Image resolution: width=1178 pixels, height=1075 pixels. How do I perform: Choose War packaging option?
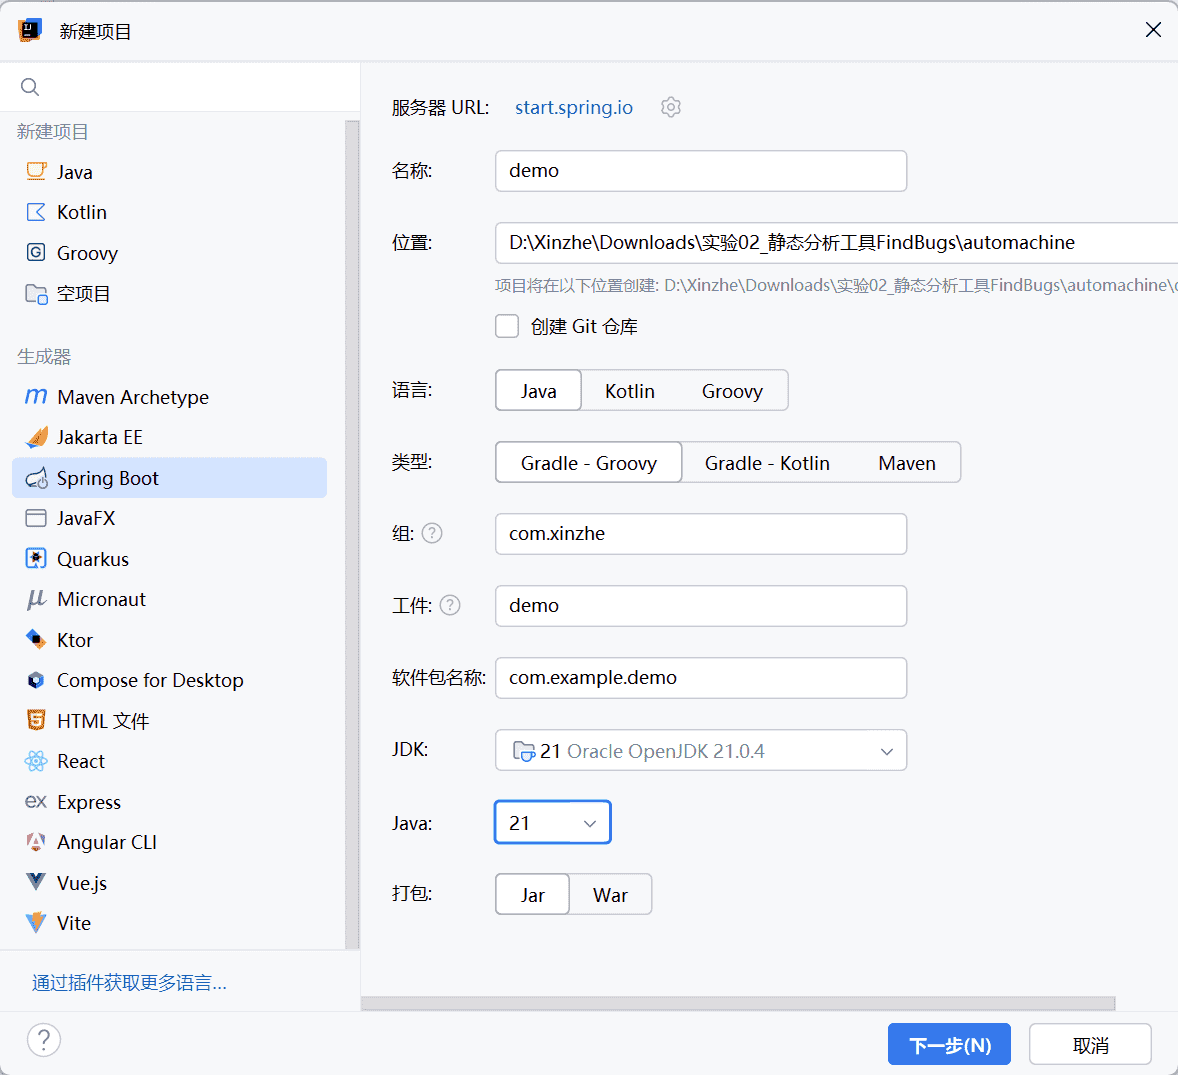[x=610, y=895]
